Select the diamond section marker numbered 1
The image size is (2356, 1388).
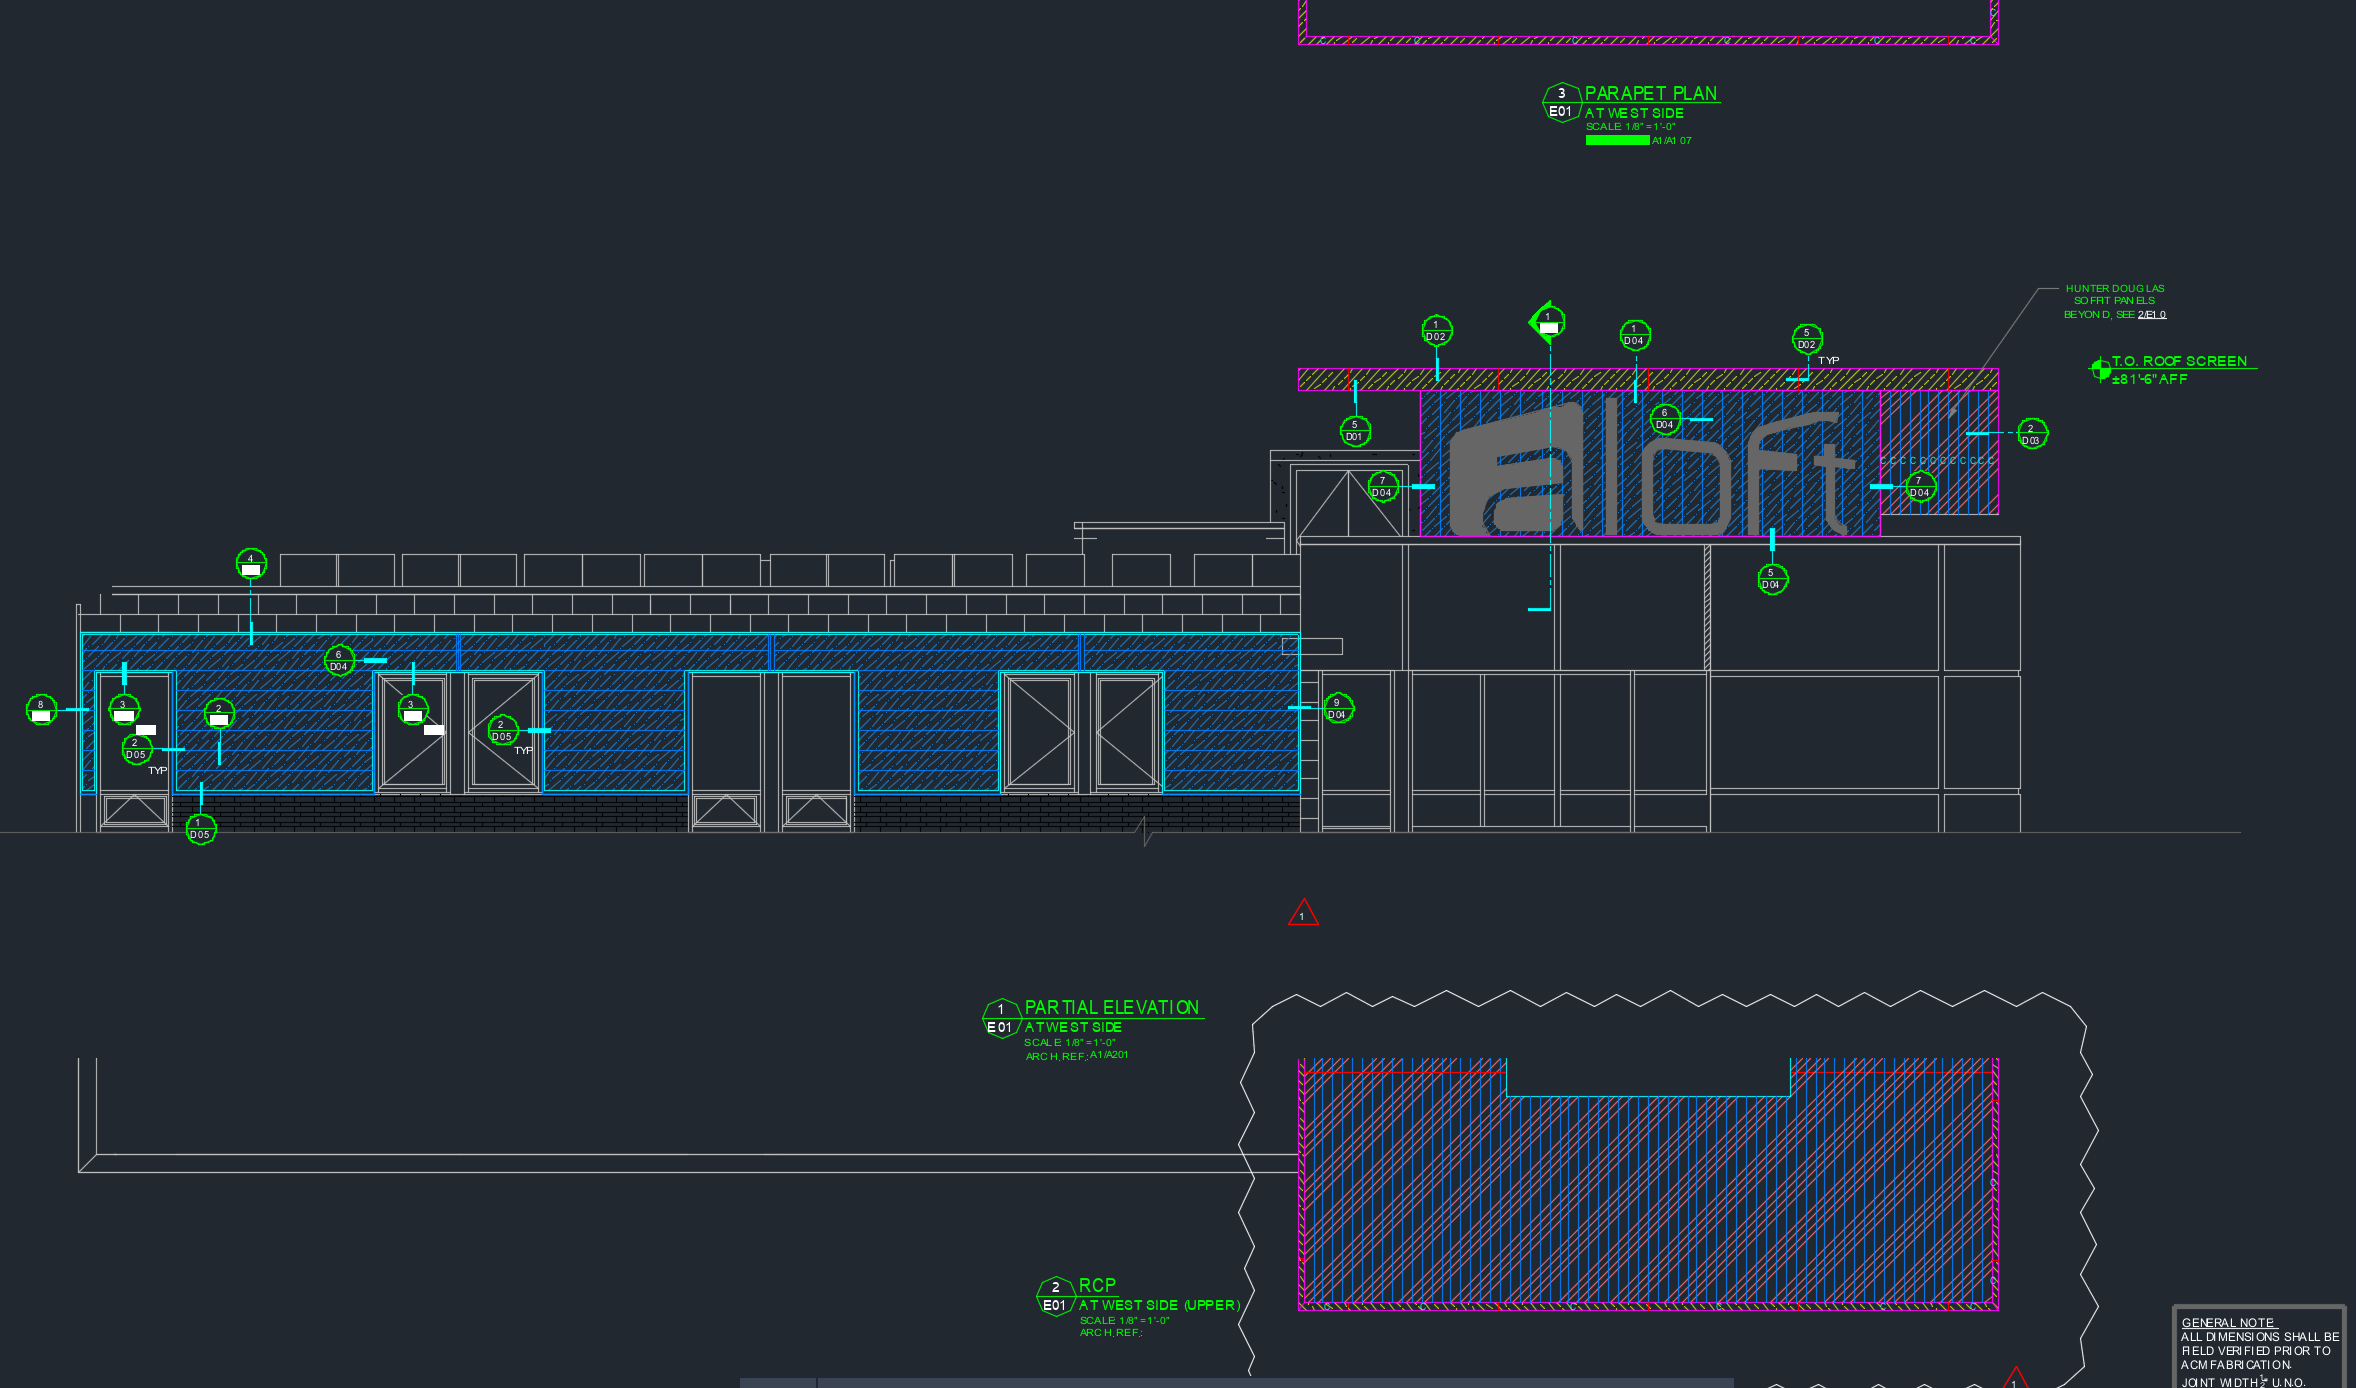[1547, 322]
